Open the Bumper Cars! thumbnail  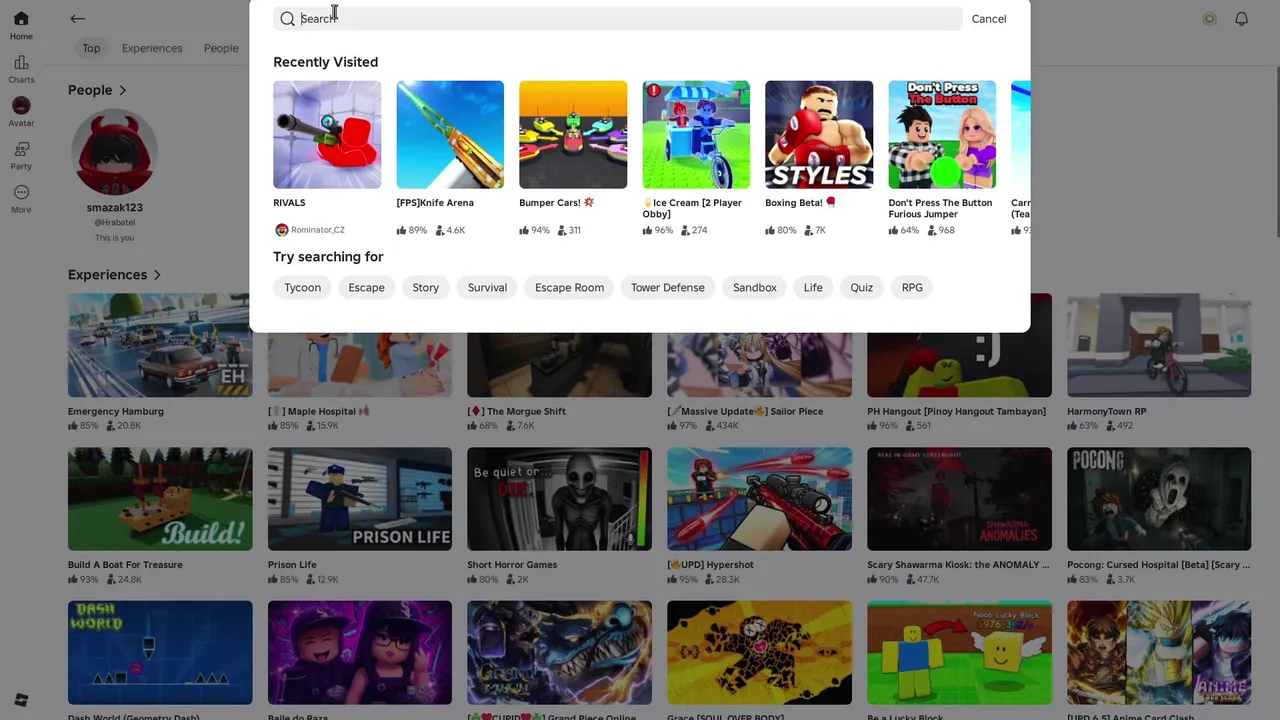573,135
